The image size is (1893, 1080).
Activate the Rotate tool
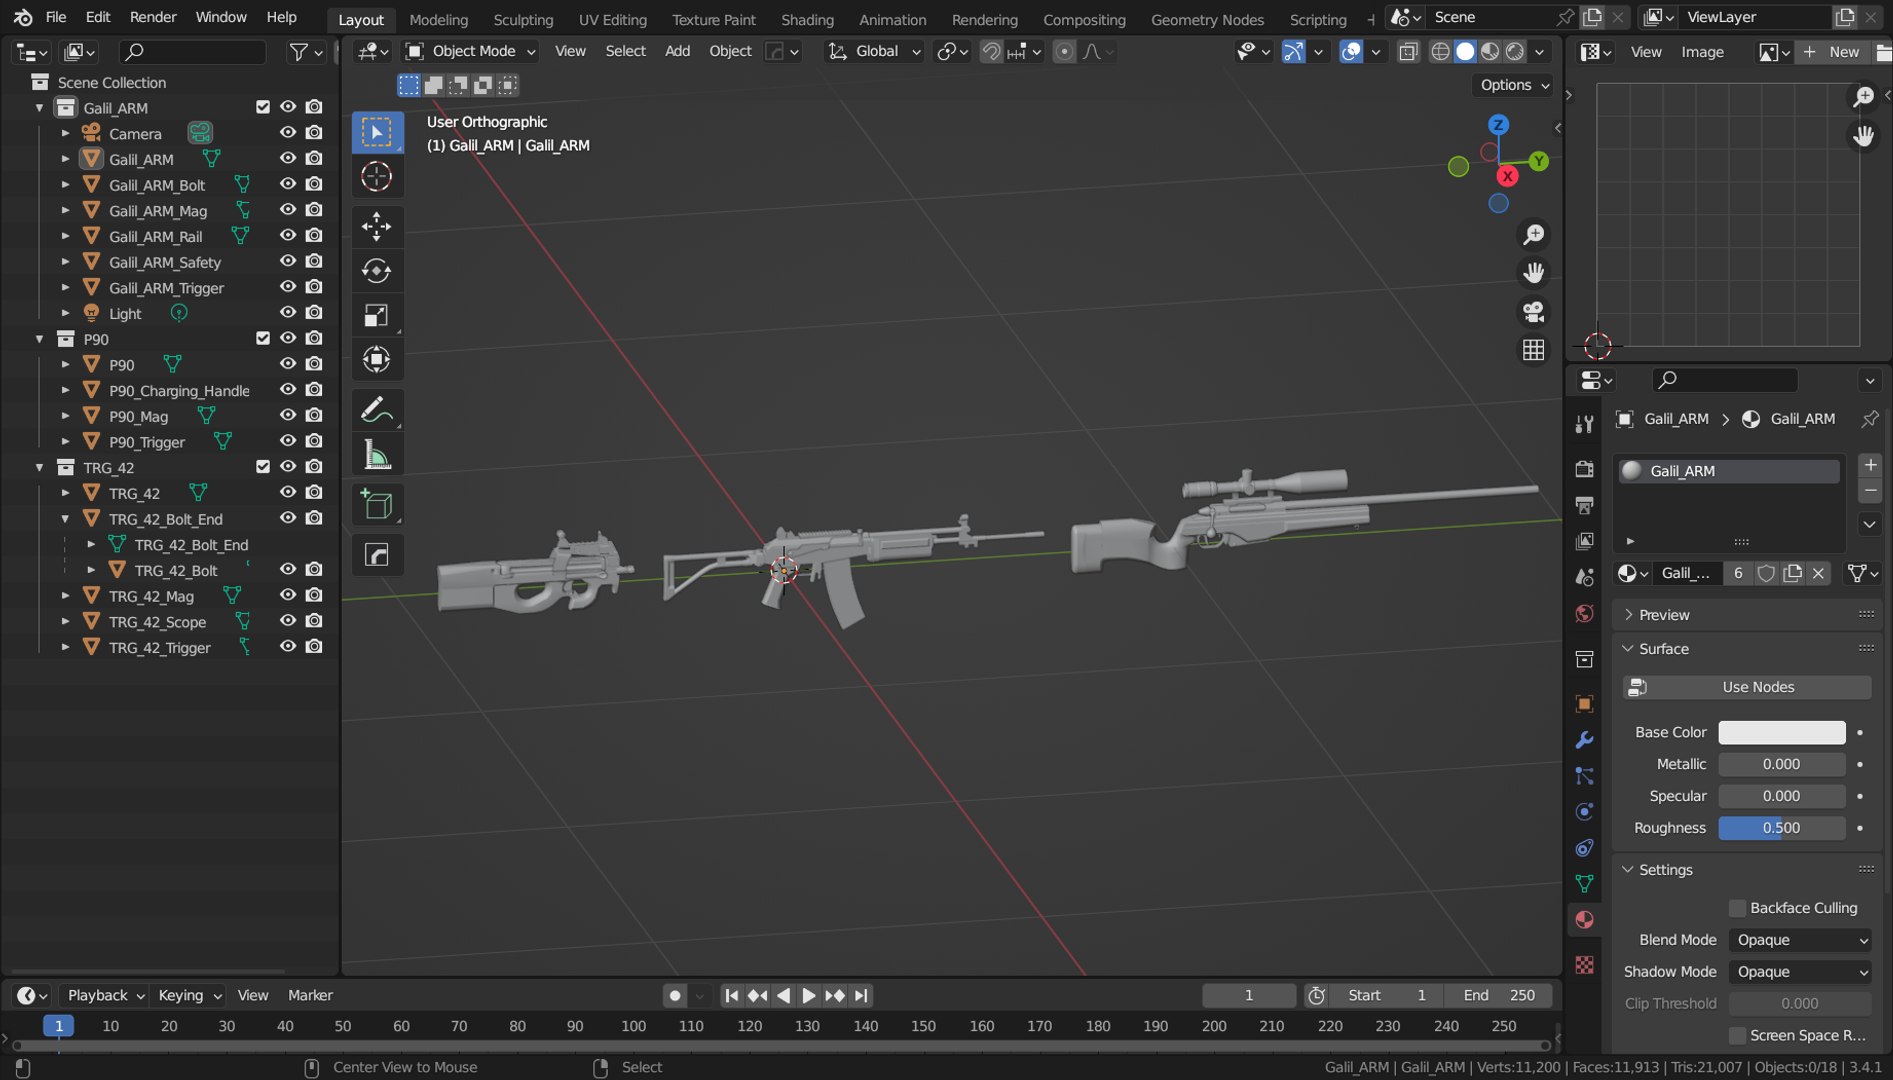(x=377, y=271)
